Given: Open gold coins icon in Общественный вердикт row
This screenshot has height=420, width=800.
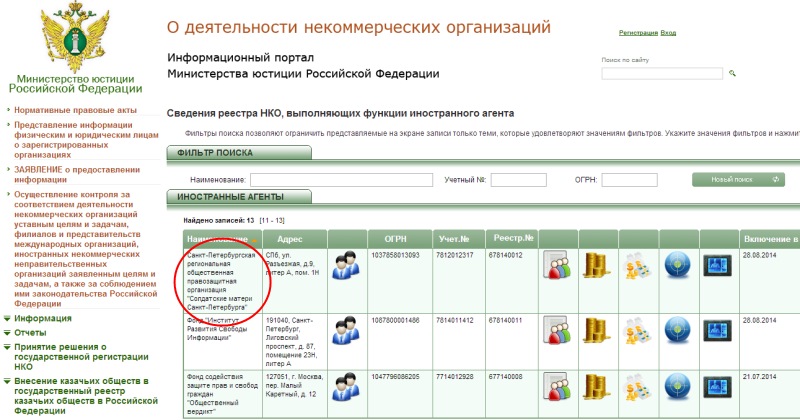Looking at the screenshot, I should point(597,387).
